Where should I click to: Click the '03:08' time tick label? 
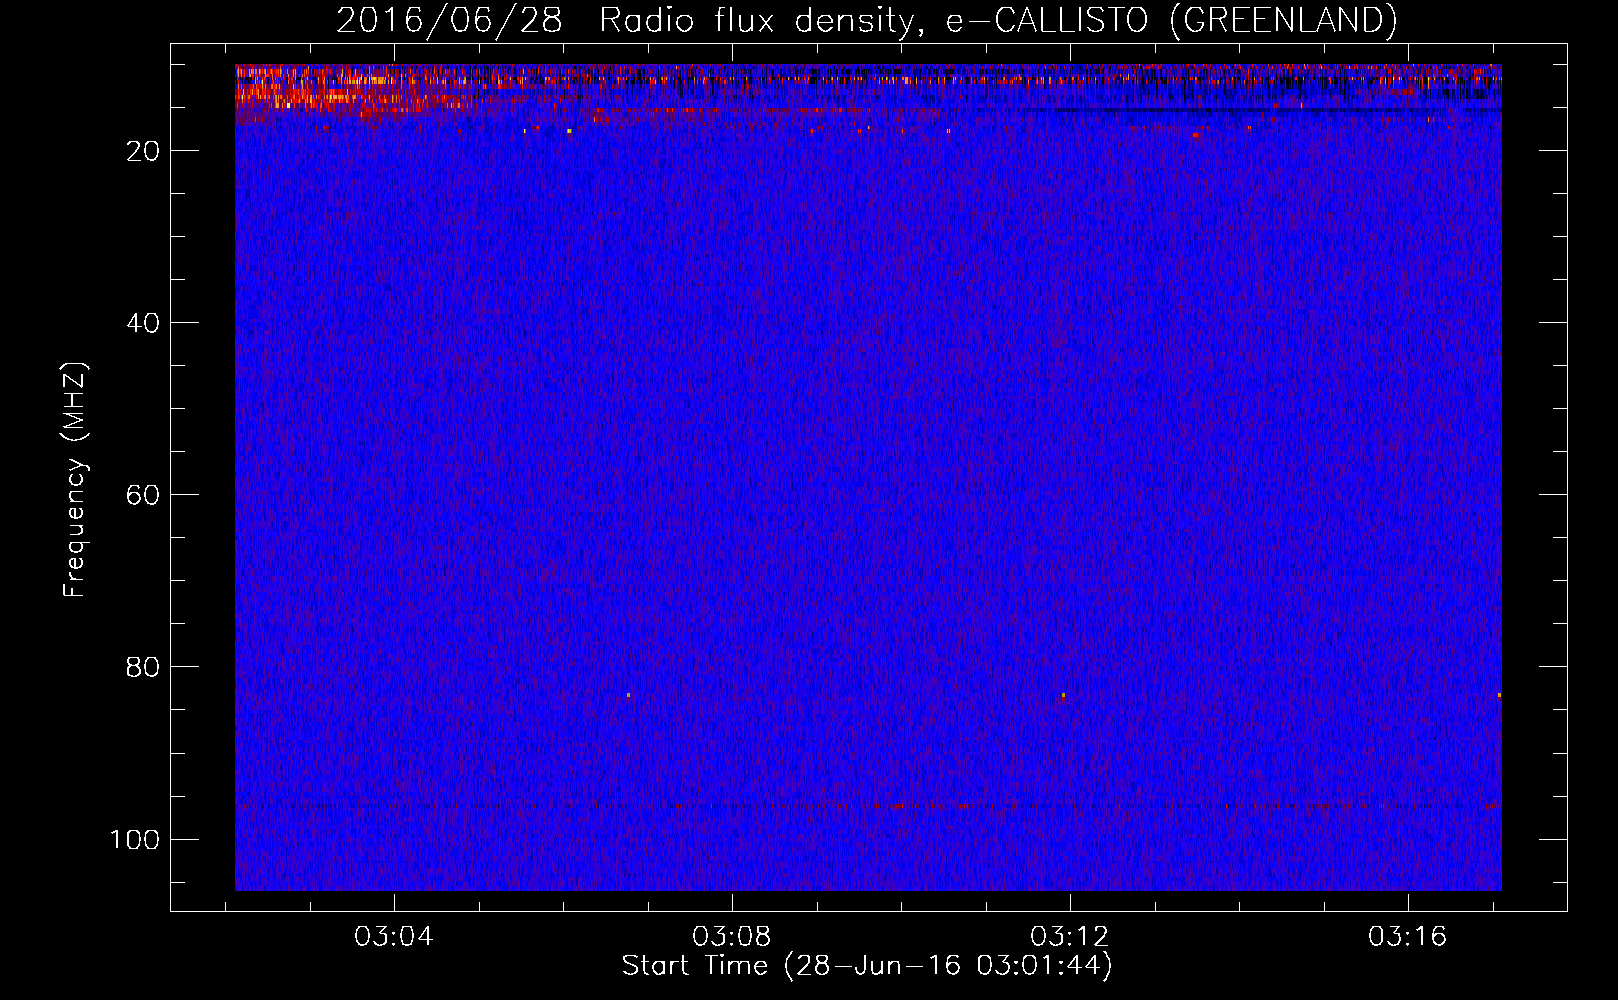click(732, 937)
